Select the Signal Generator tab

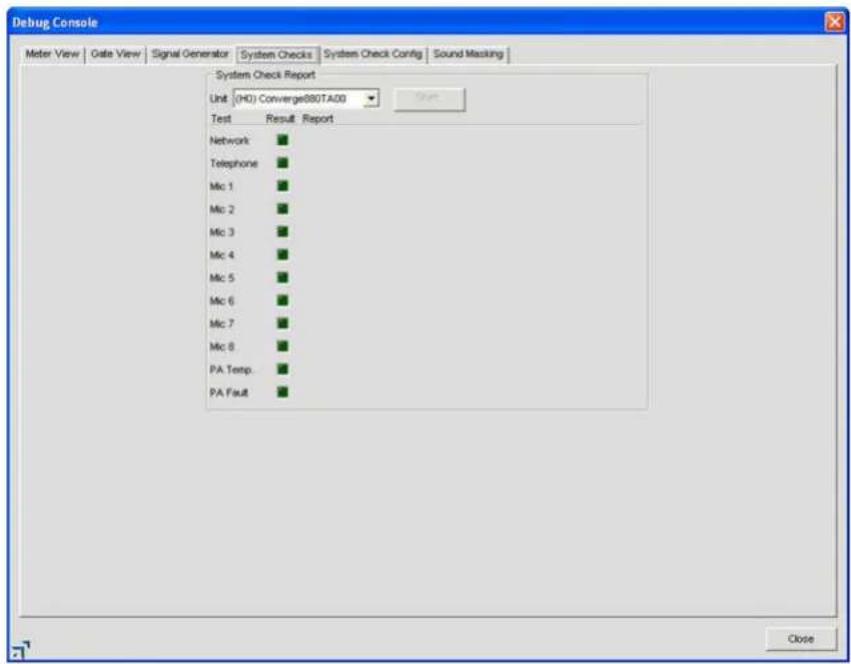[190, 54]
